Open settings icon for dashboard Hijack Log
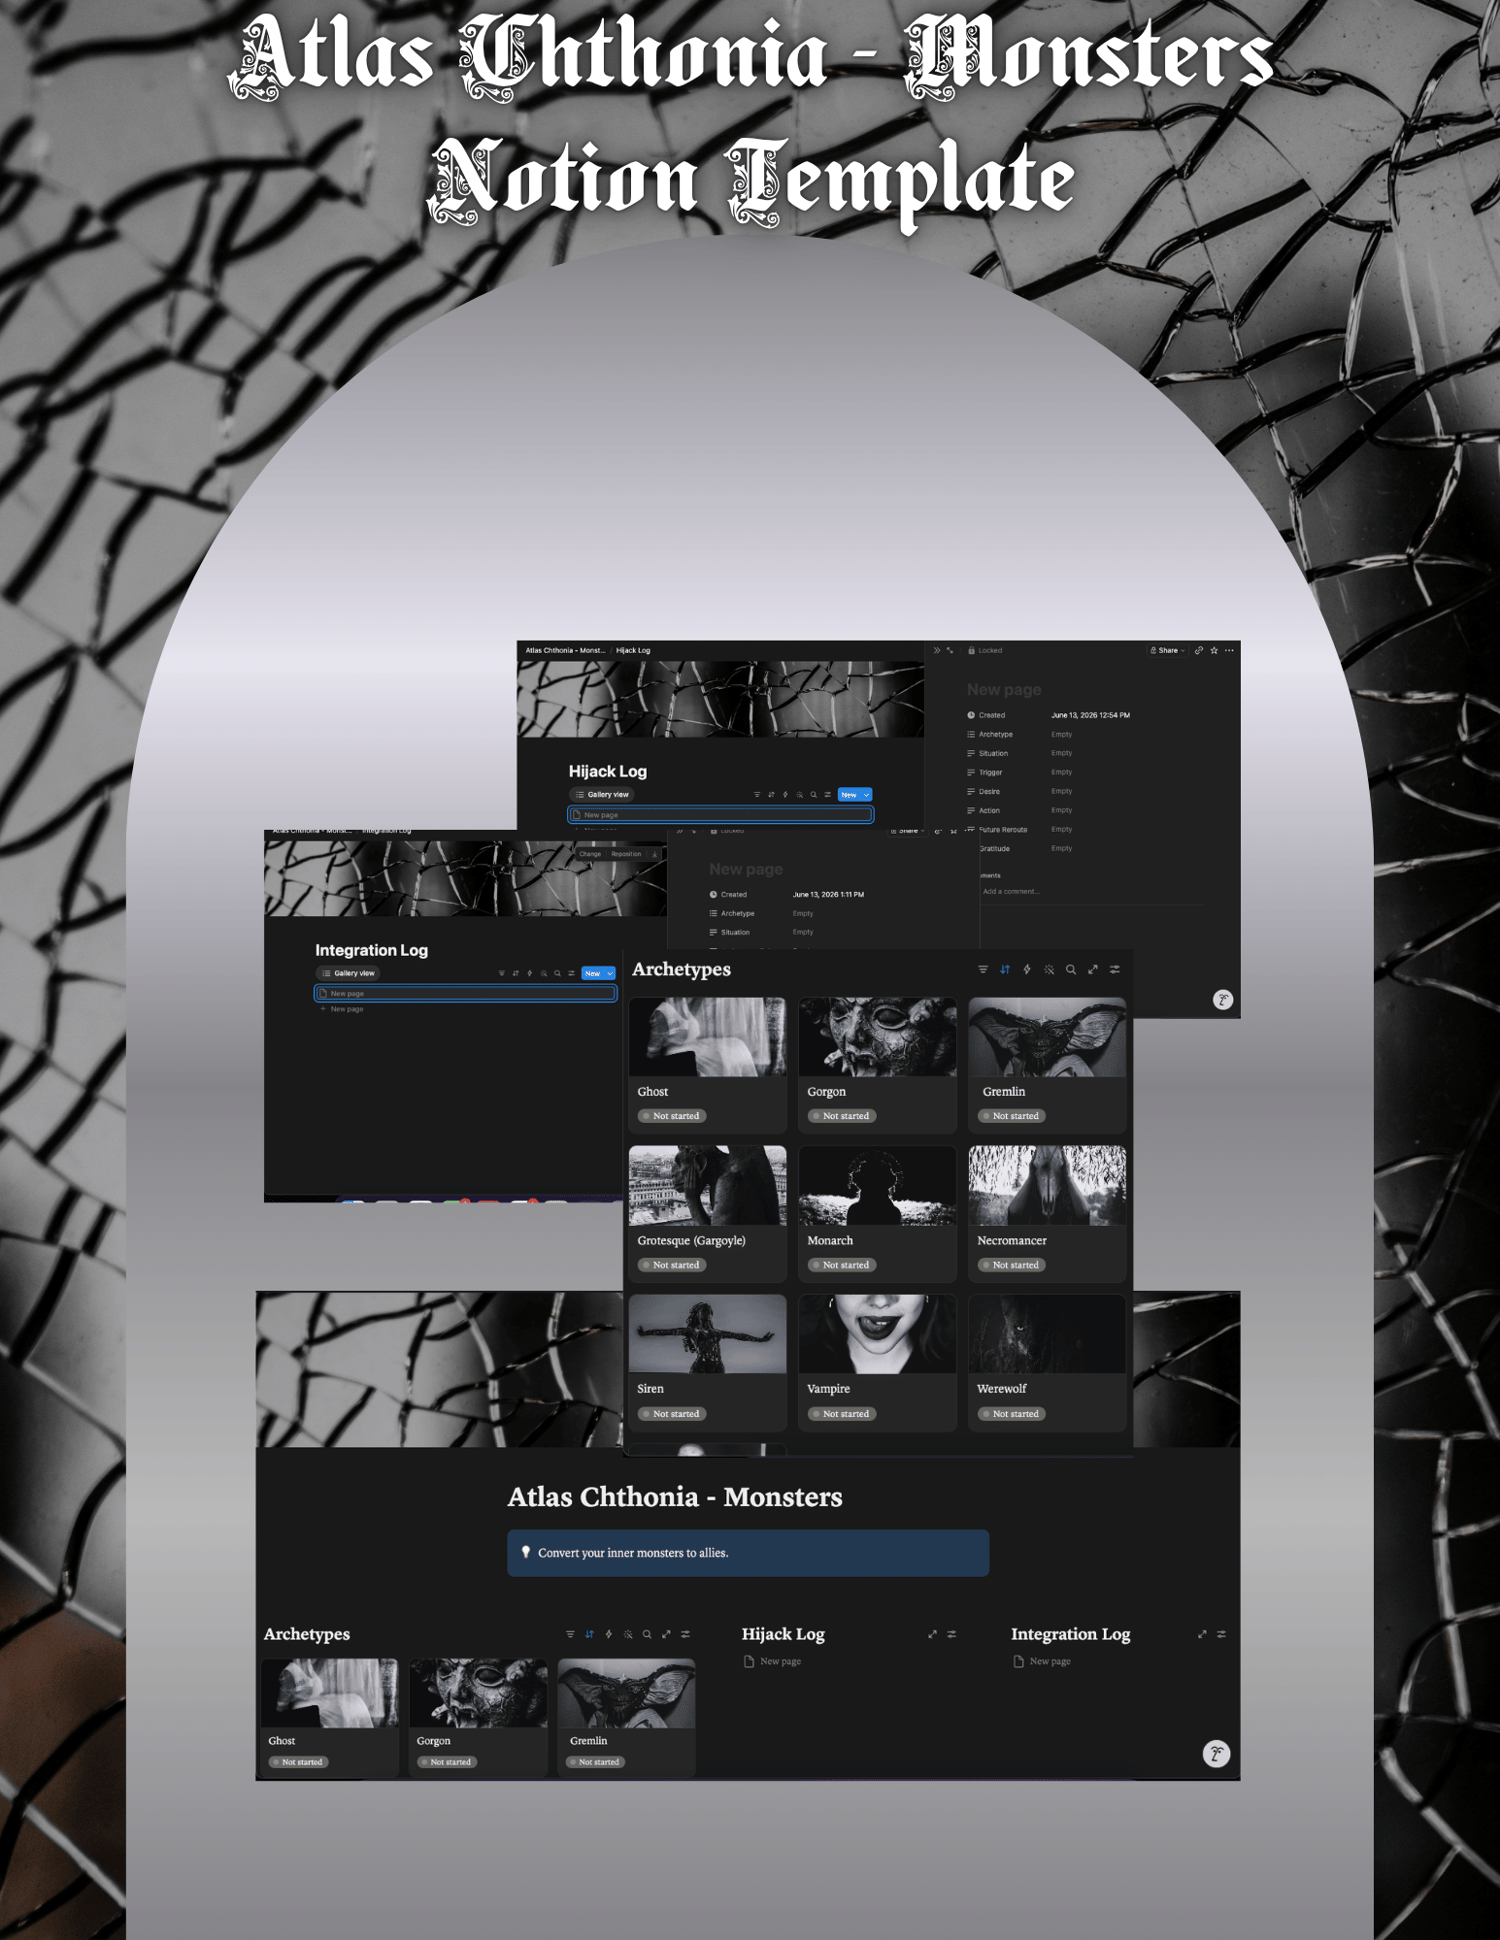The width and height of the screenshot is (1500, 1940). coord(951,1634)
